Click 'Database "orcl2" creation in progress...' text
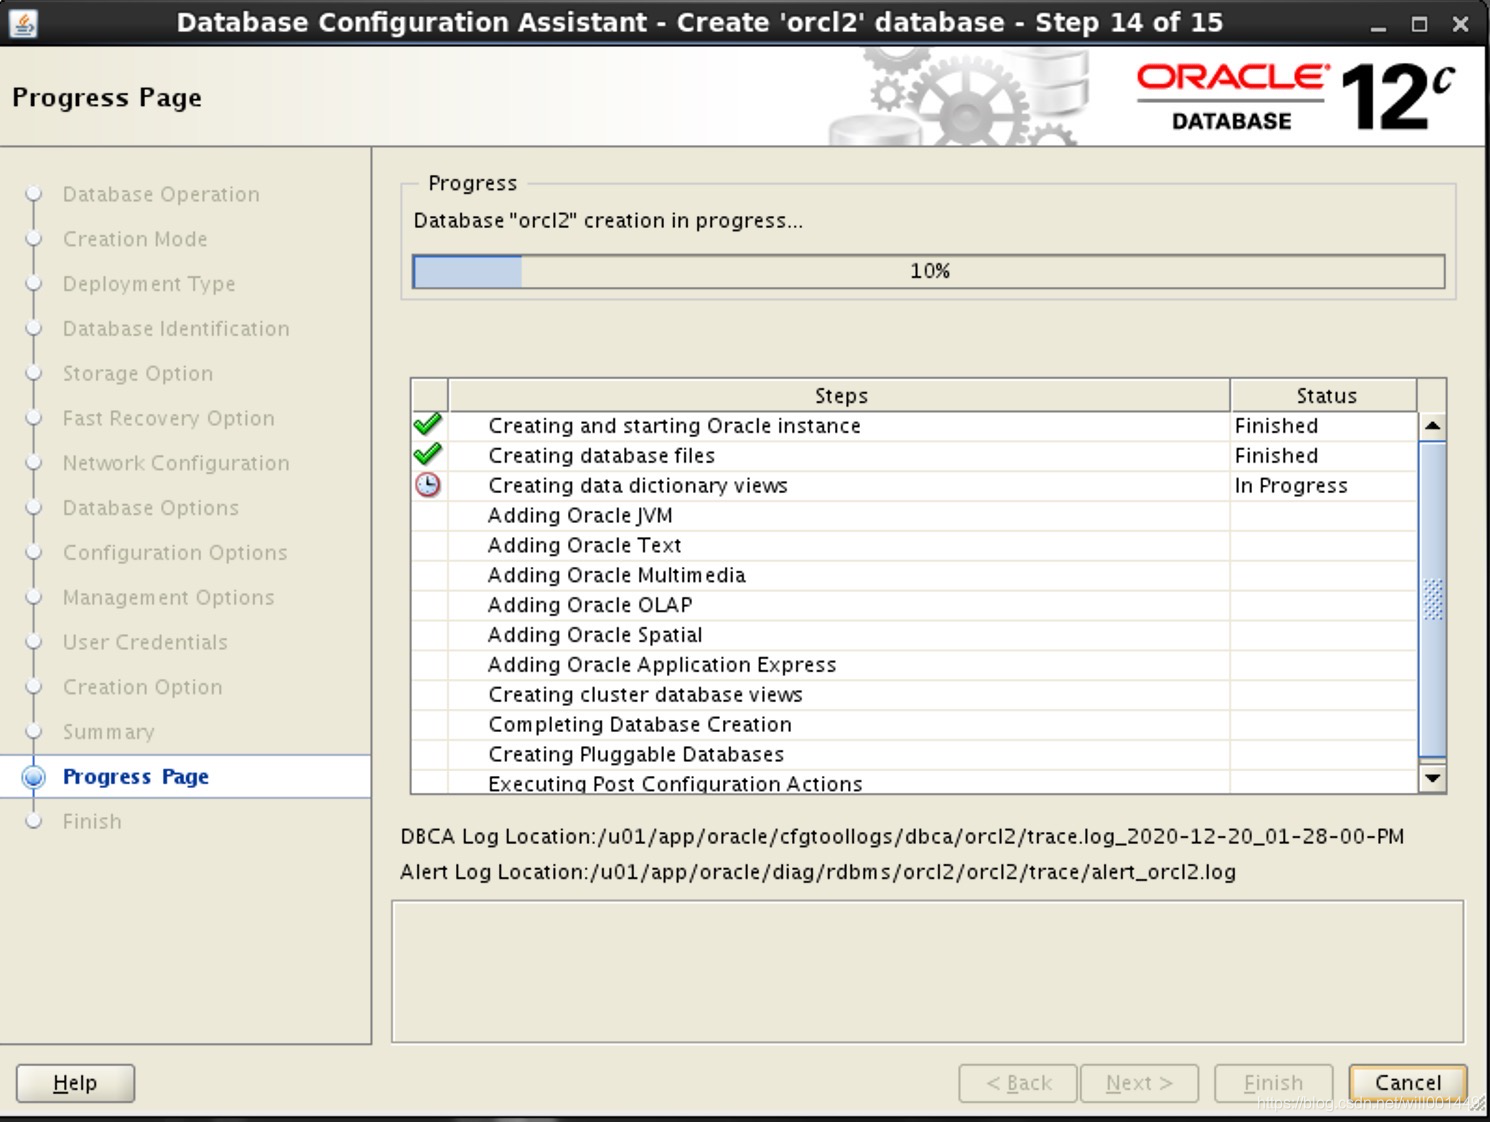The height and width of the screenshot is (1122, 1490). point(608,221)
